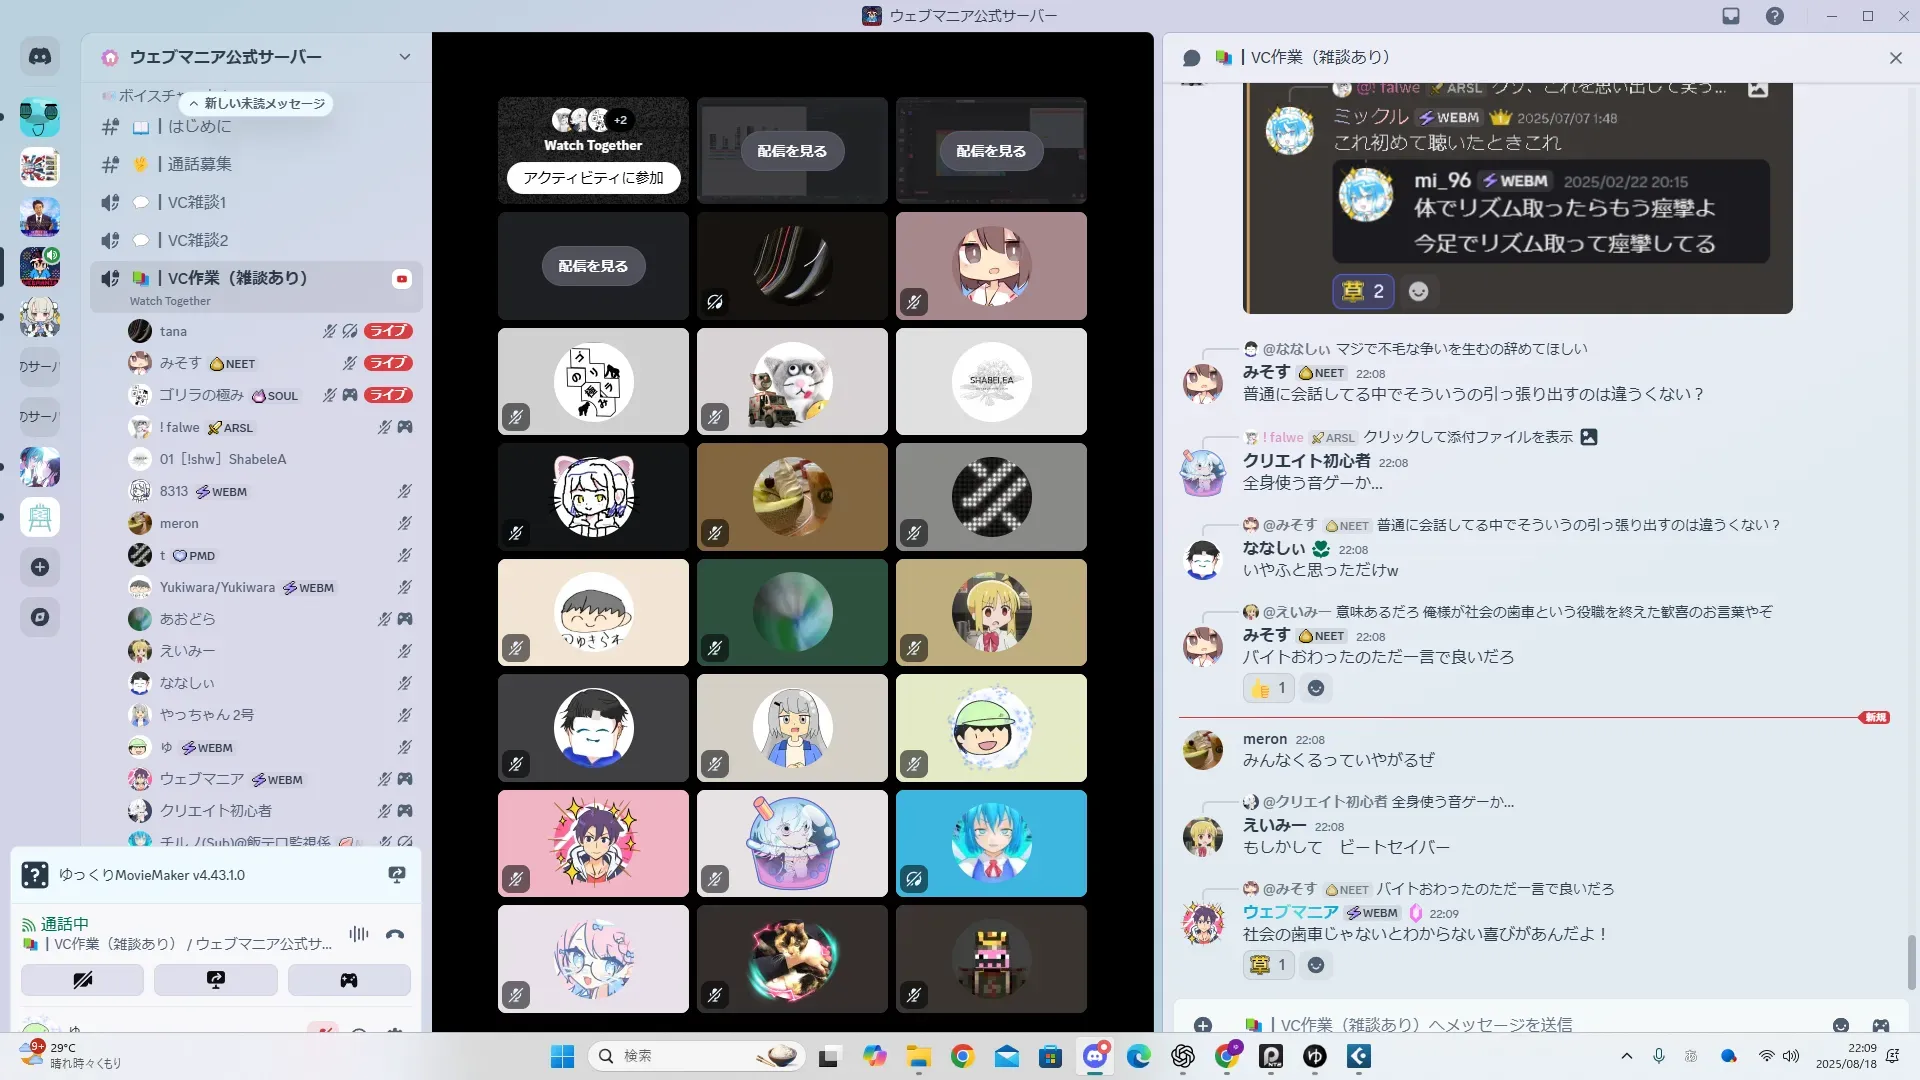Screen dimensions: 1920x1080
Task: Expand ウェブマニア公式サーバー server dropdown menu
Action: click(x=404, y=57)
